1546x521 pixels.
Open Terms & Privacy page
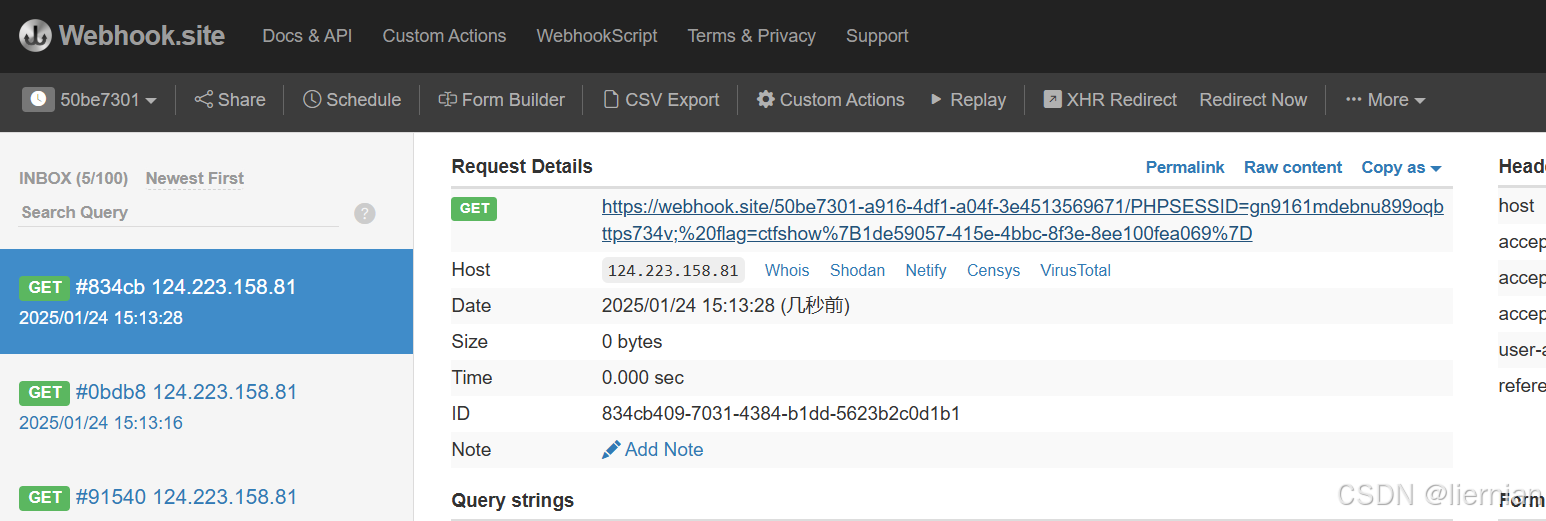coord(751,36)
